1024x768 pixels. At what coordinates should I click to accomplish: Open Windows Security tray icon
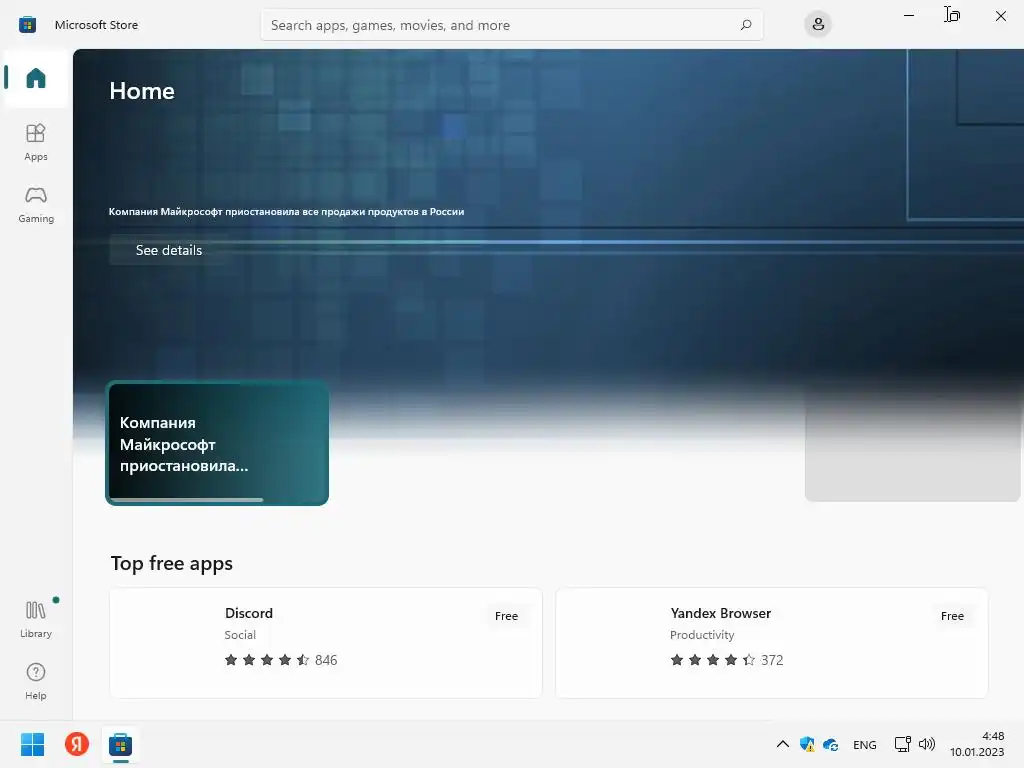807,744
